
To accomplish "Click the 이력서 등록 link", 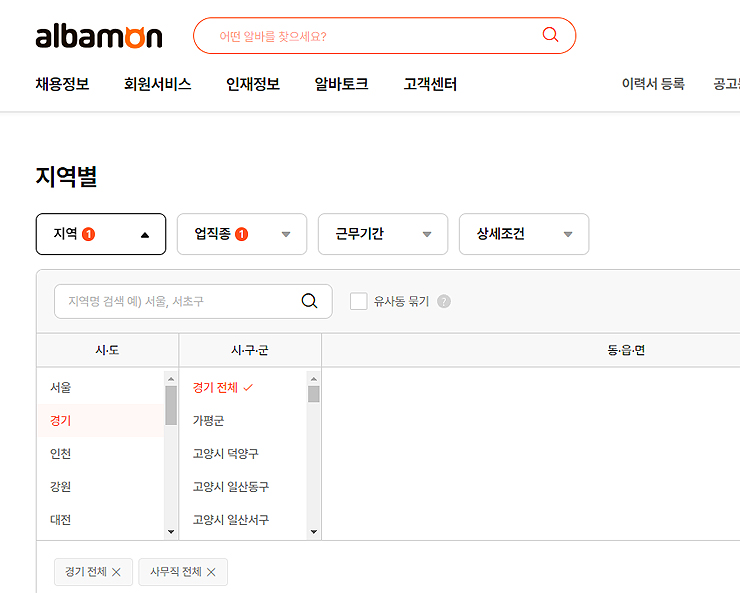I will click(x=653, y=84).
